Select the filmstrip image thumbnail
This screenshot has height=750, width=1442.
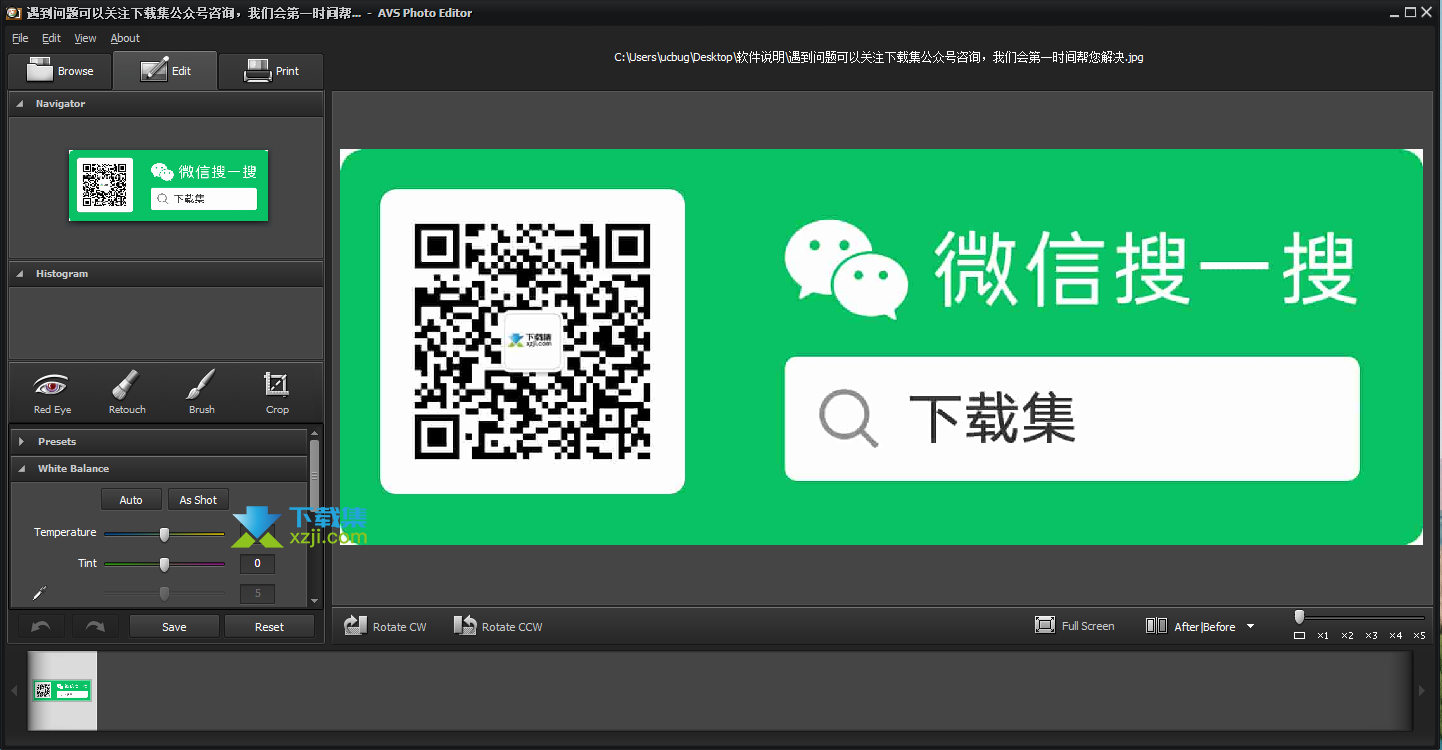[63, 690]
